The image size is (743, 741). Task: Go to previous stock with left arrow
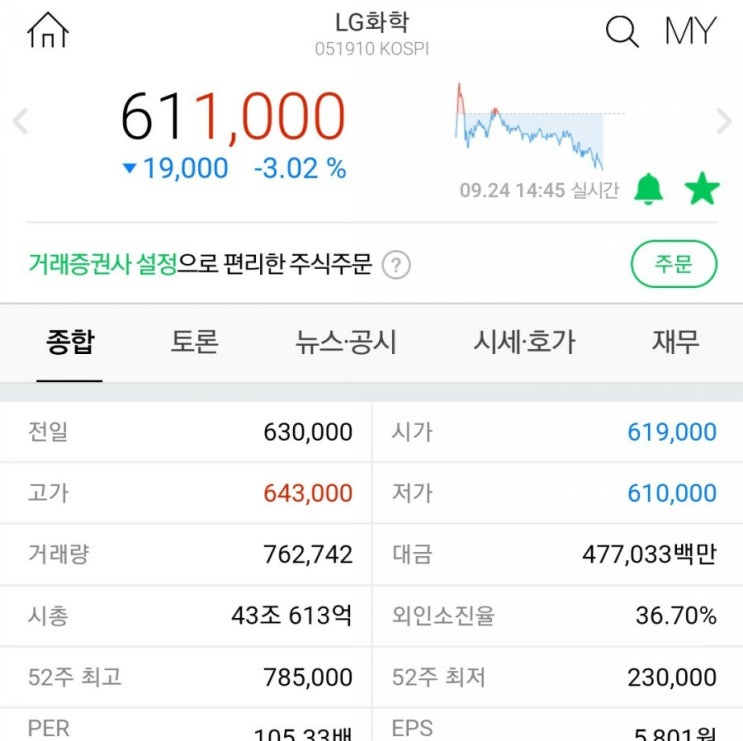click(20, 122)
